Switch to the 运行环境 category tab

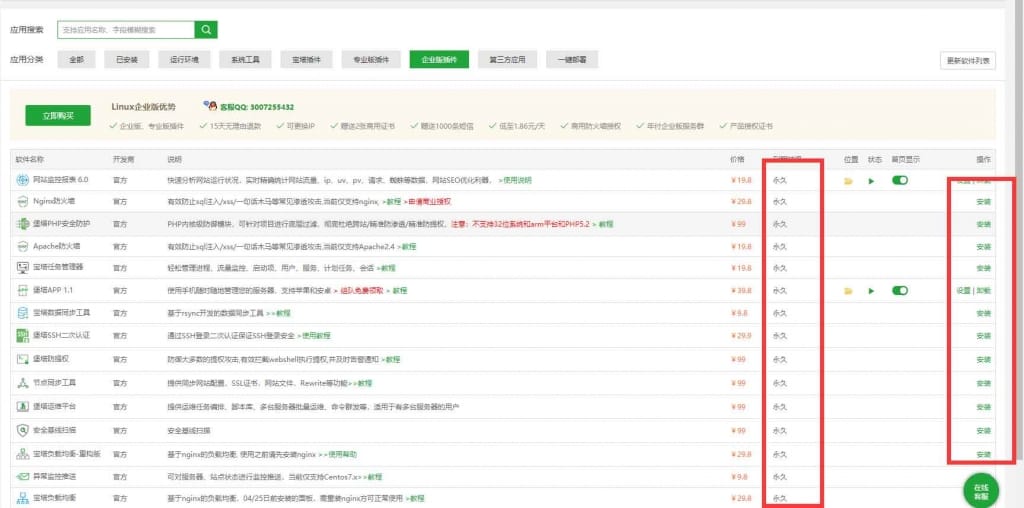pos(184,60)
